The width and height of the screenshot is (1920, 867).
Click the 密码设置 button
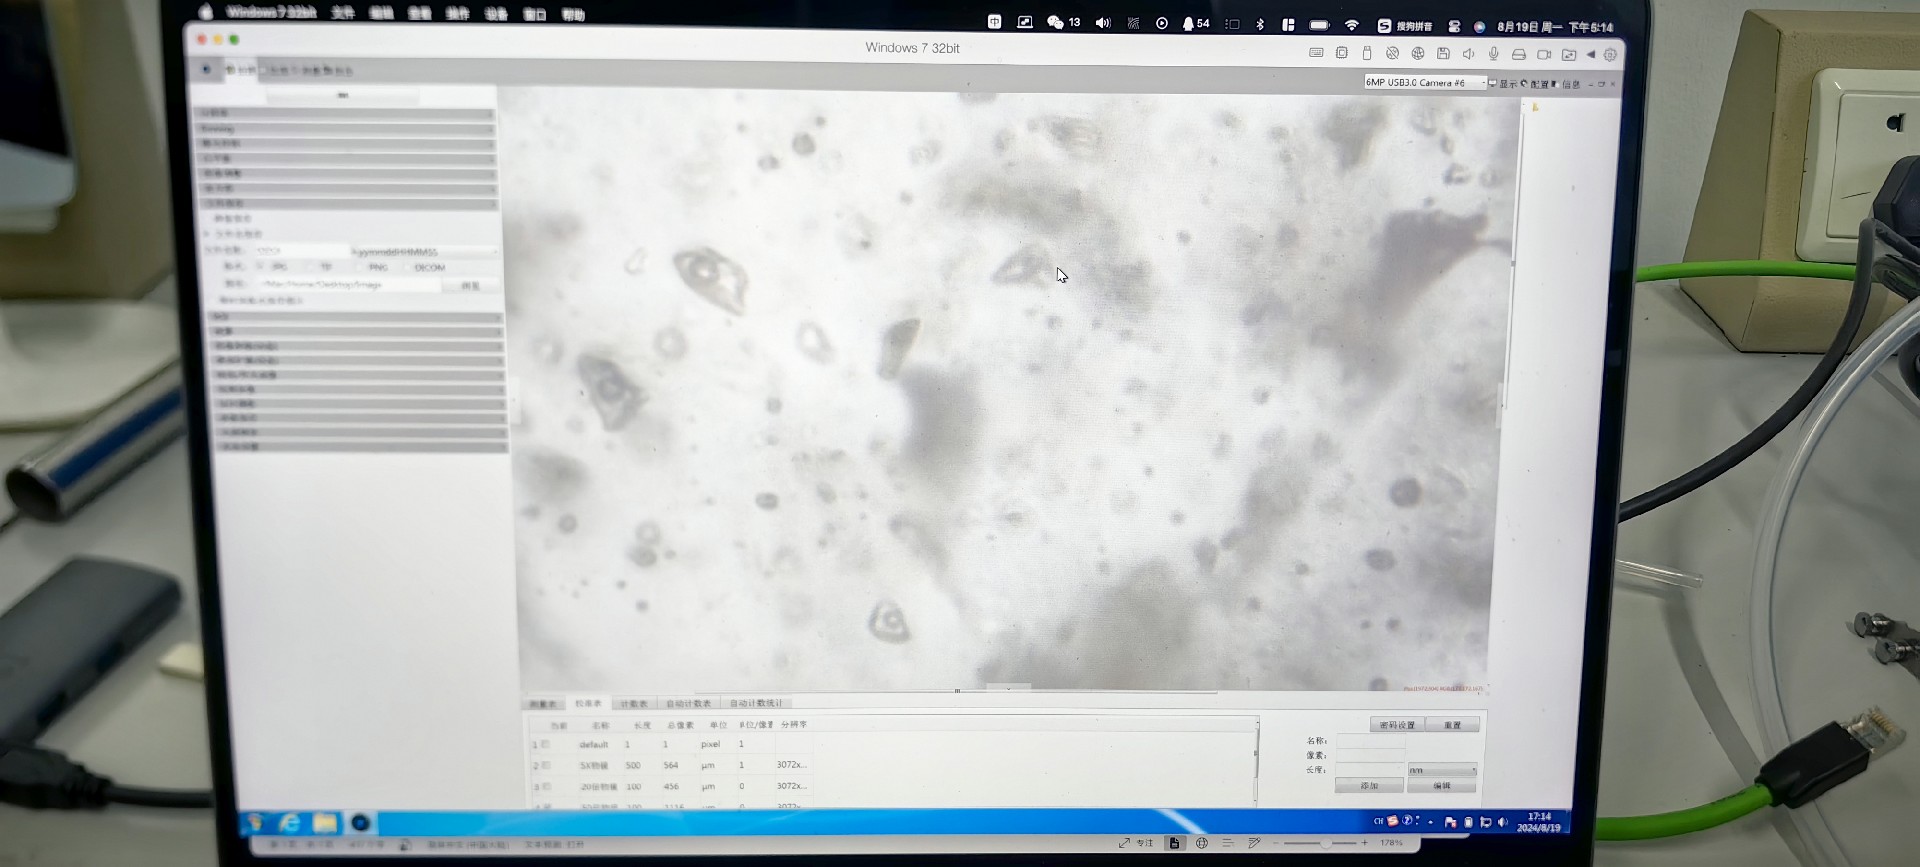(1397, 725)
